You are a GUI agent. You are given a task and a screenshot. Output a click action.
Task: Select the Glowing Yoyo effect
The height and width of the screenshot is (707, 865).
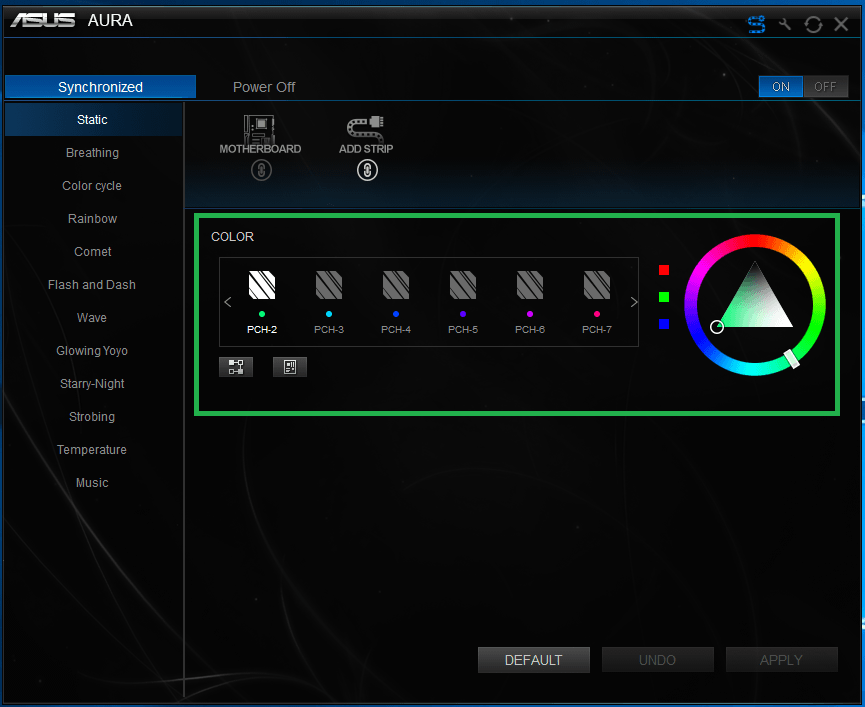93,351
